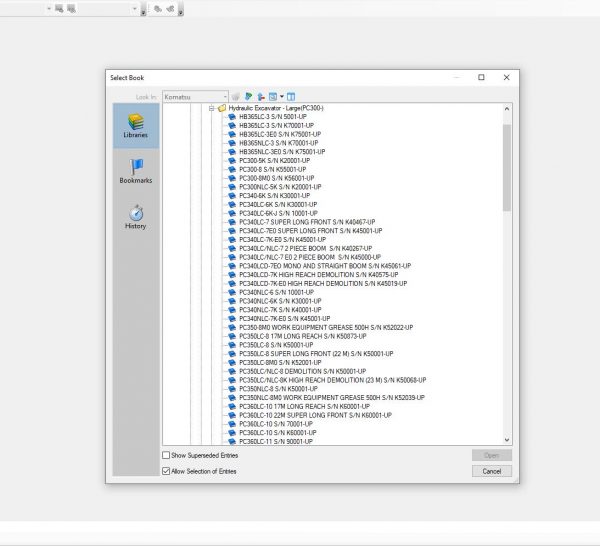Click book icon beside HB365NLC-3 S/N K70001-UP
The width and height of the screenshot is (600, 546).
232,143
